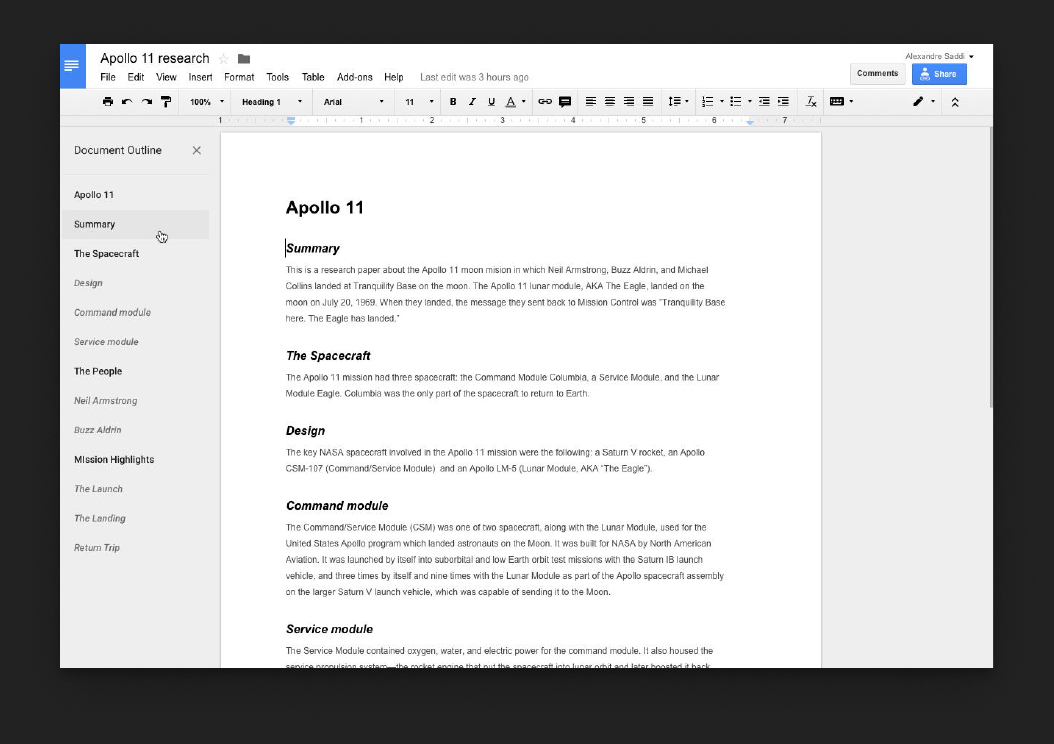Screen dimensions: 1054x744
Task: Open the Table menu
Action: click(313, 77)
